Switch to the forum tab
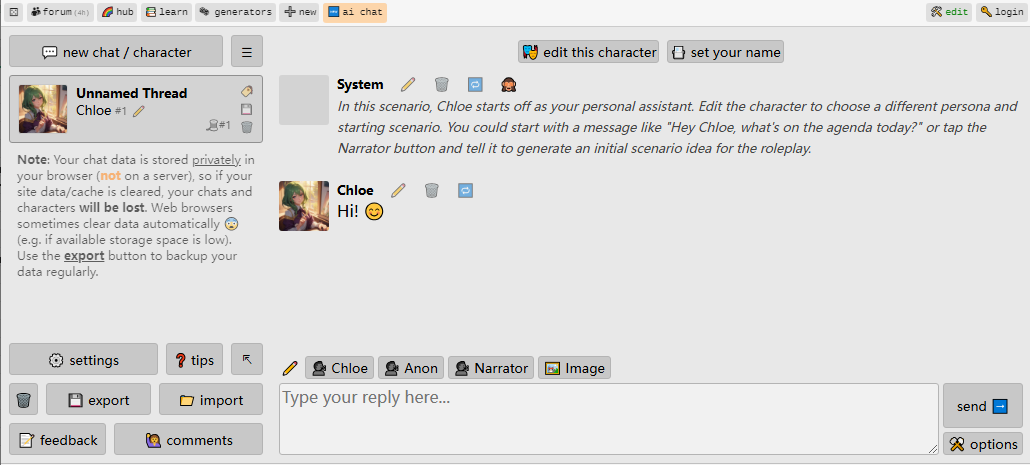The image size is (1030, 465). (60, 12)
